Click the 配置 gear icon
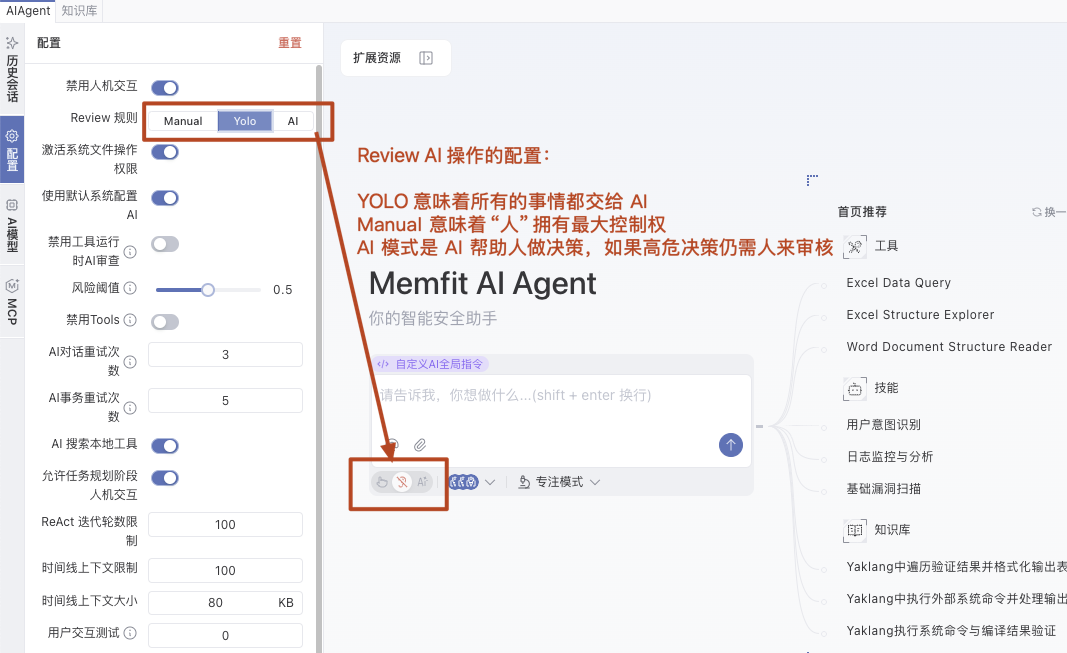1067x653 pixels. (x=12, y=135)
